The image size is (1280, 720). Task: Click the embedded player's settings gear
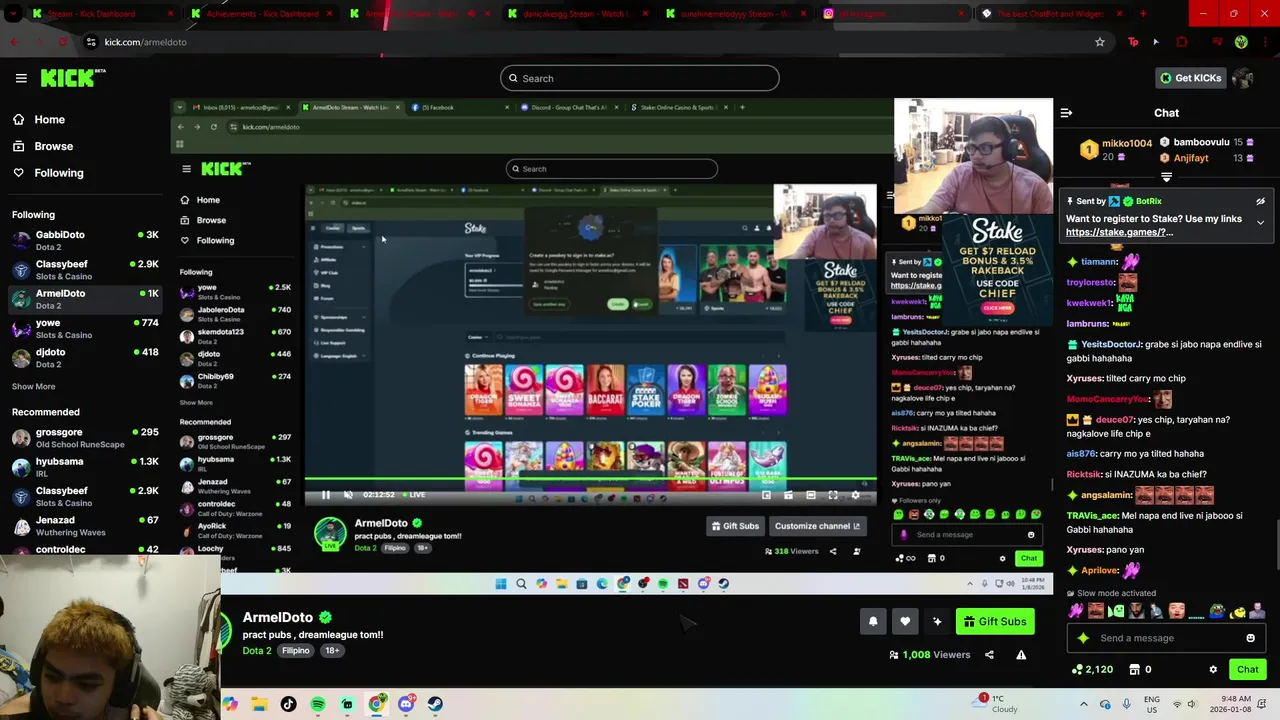click(855, 495)
